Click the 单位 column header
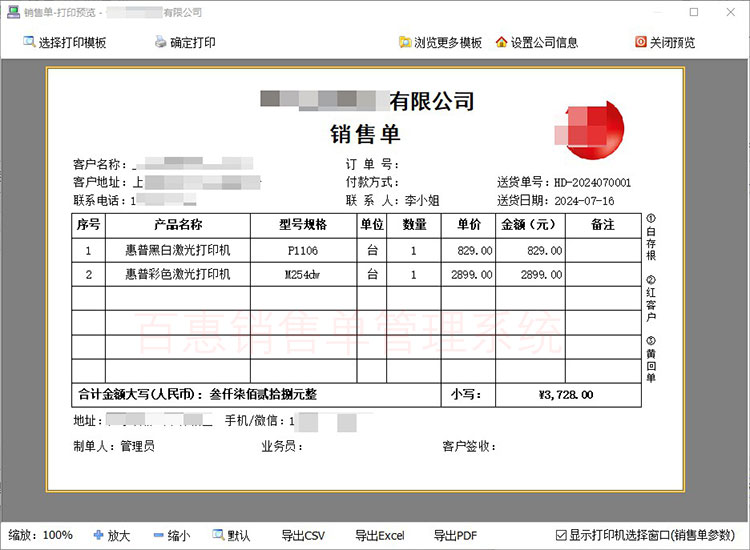750x550 pixels. click(x=372, y=224)
